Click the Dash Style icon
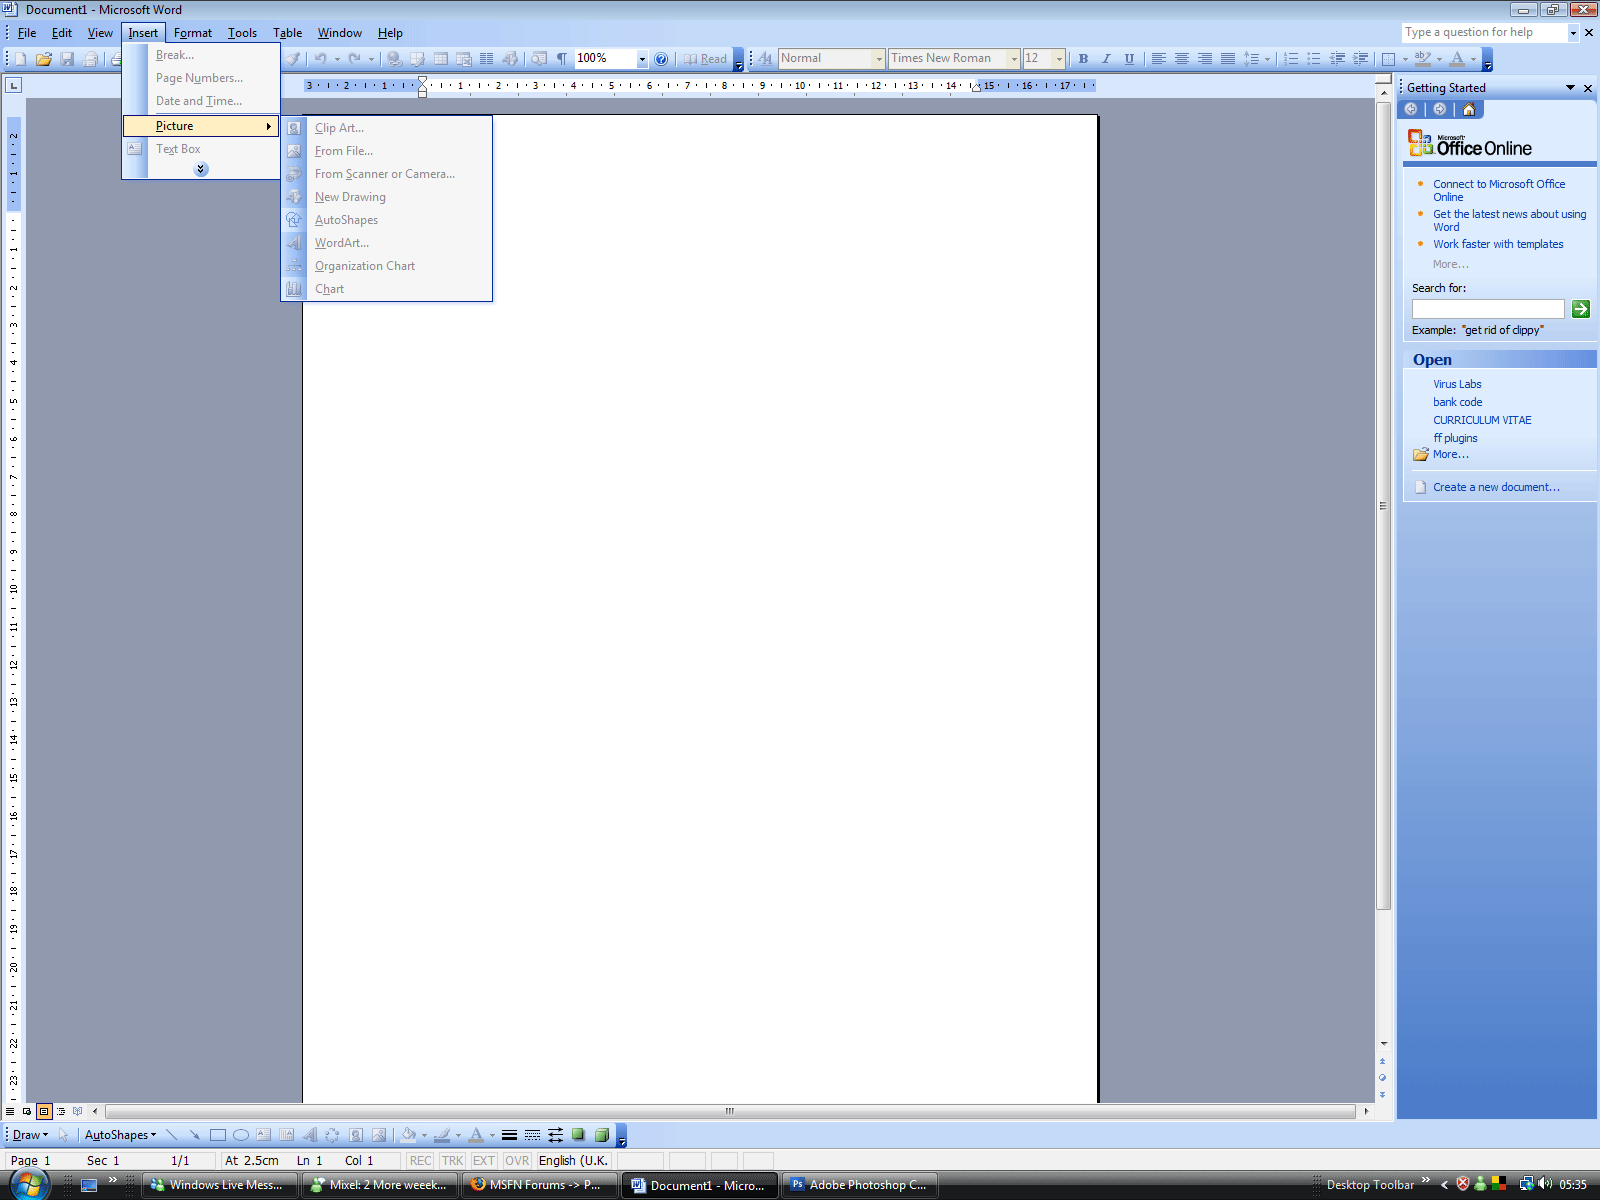The image size is (1600, 1200). pos(532,1135)
